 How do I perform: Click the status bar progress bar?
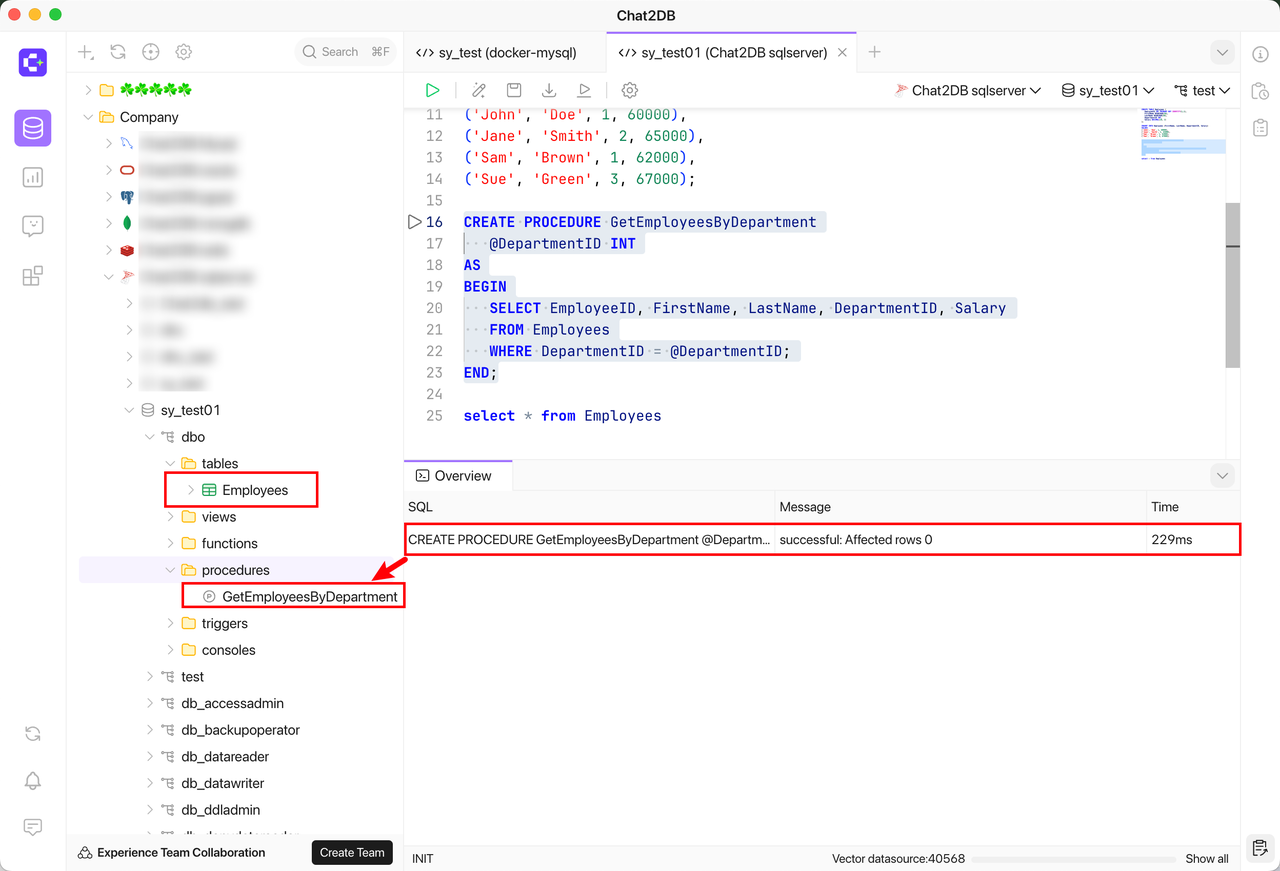(x=1072, y=859)
